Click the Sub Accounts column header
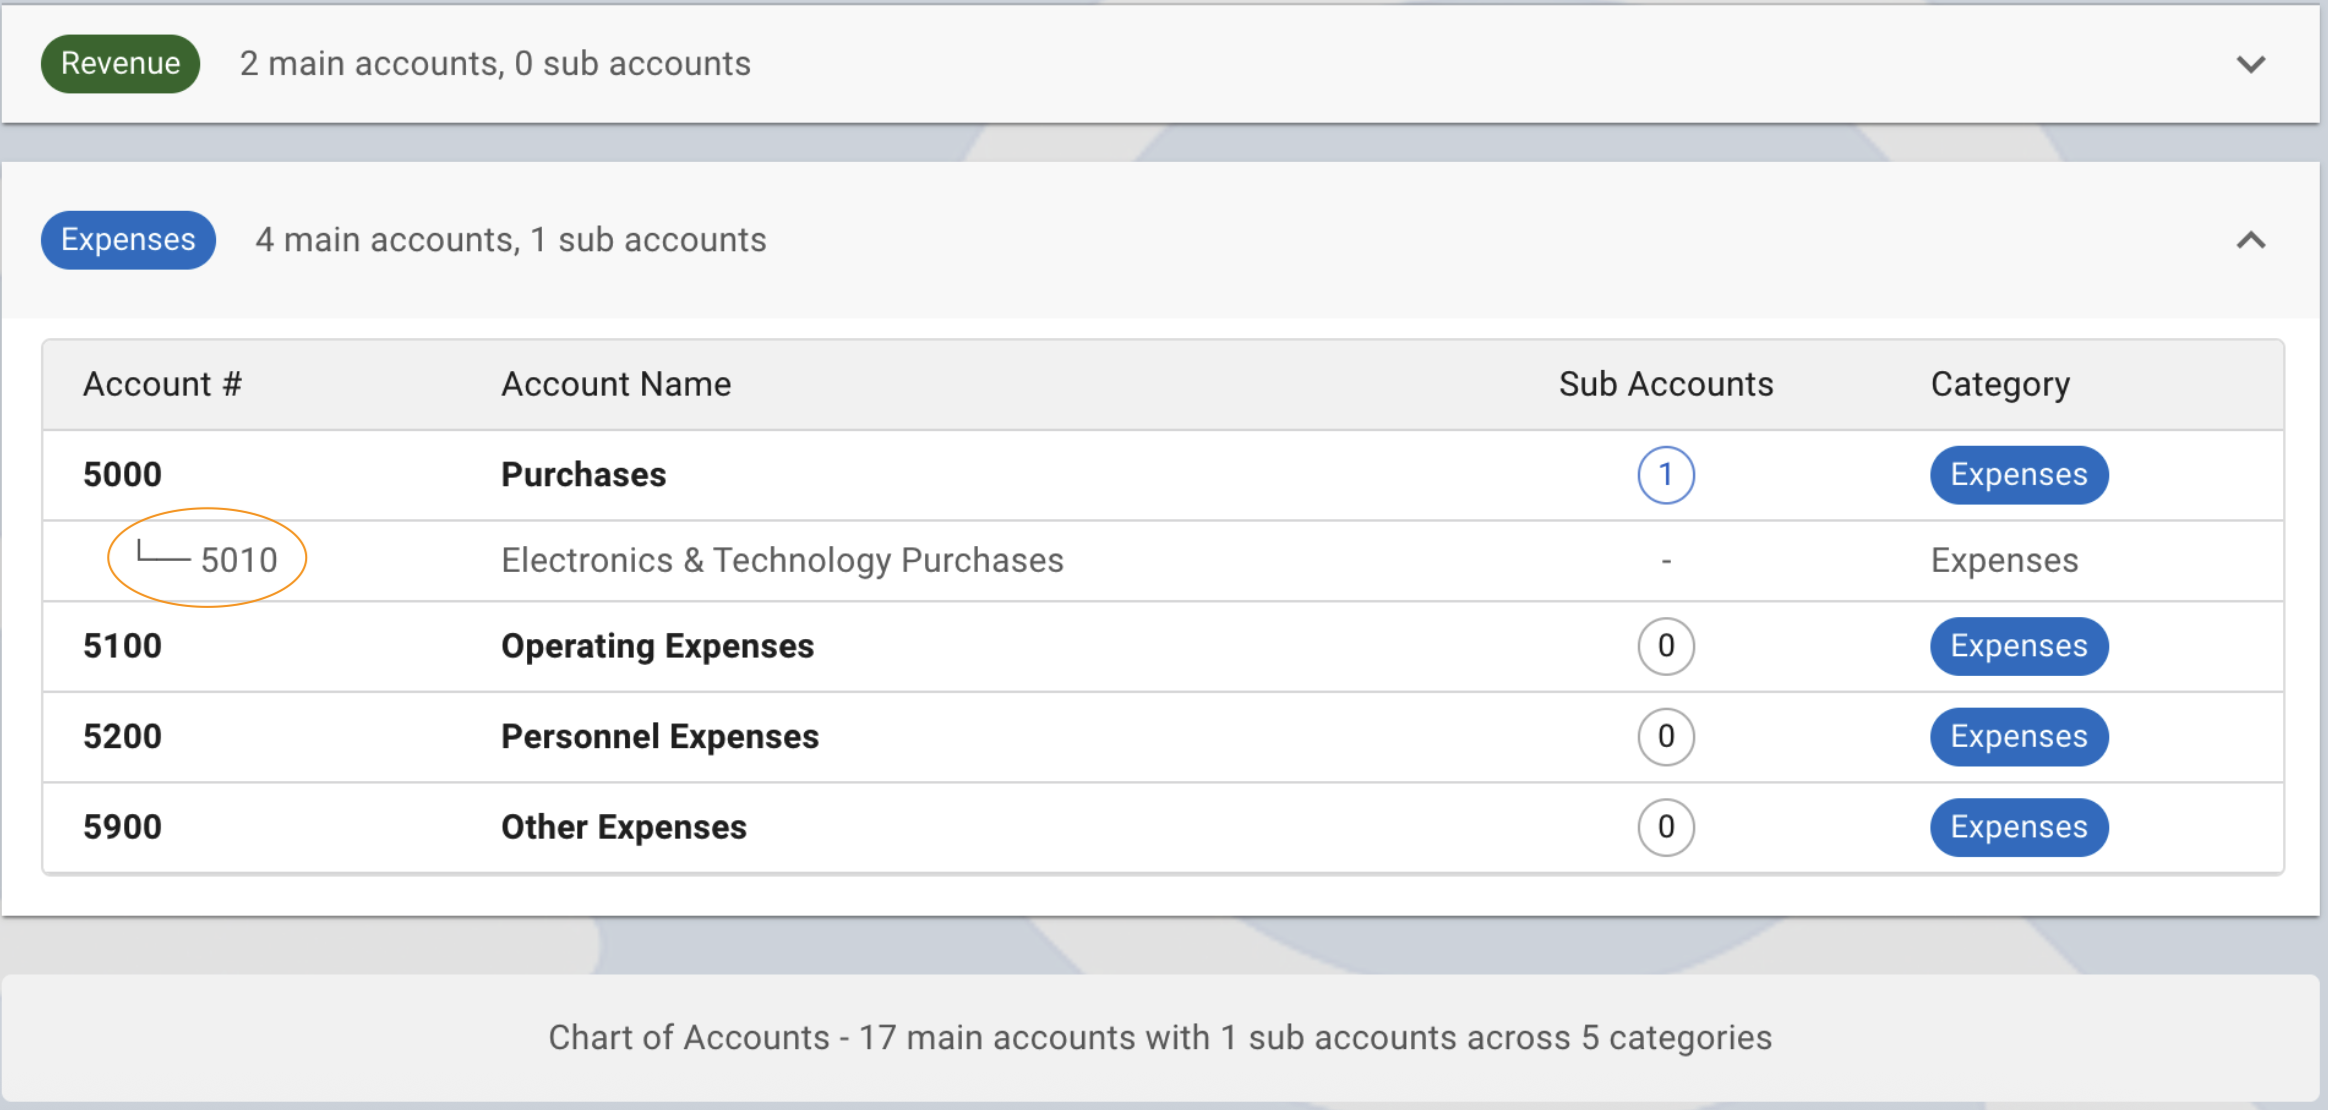 pos(1666,384)
